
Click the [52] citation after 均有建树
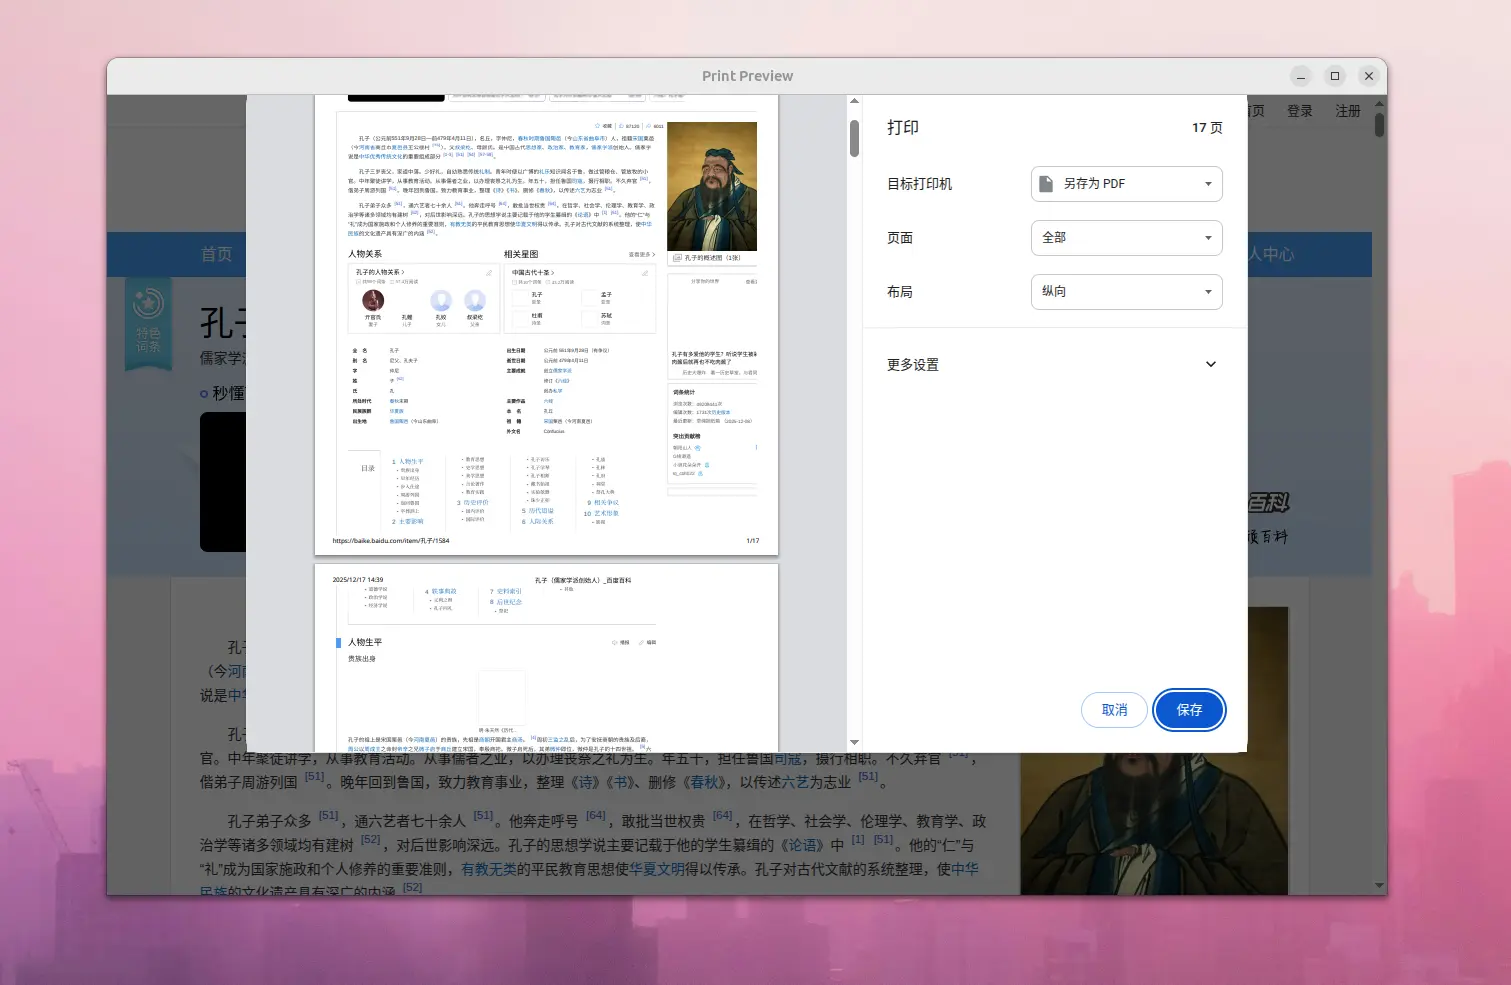pos(371,840)
